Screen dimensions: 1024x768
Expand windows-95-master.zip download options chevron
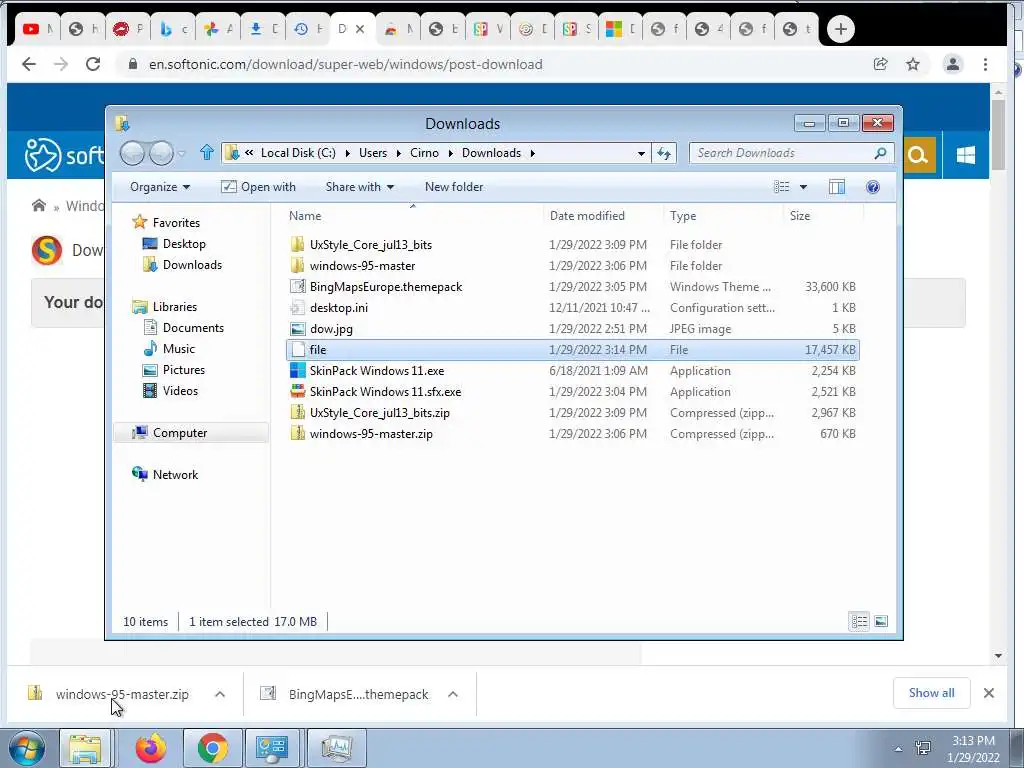pyautogui.click(x=220, y=694)
